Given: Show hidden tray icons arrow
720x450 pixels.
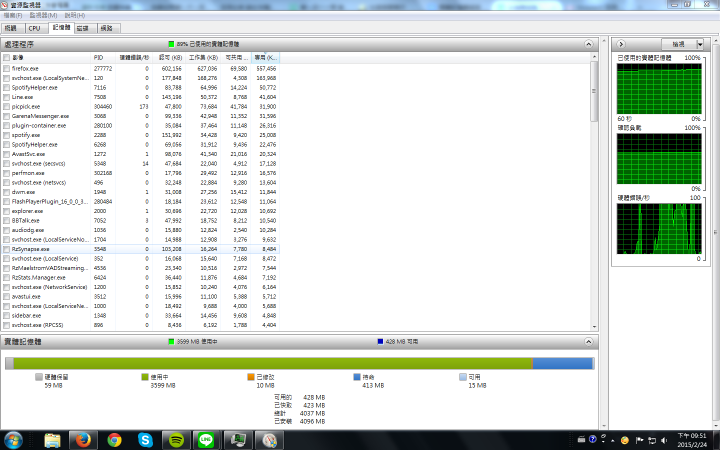Looking at the screenshot, I should 613,440.
